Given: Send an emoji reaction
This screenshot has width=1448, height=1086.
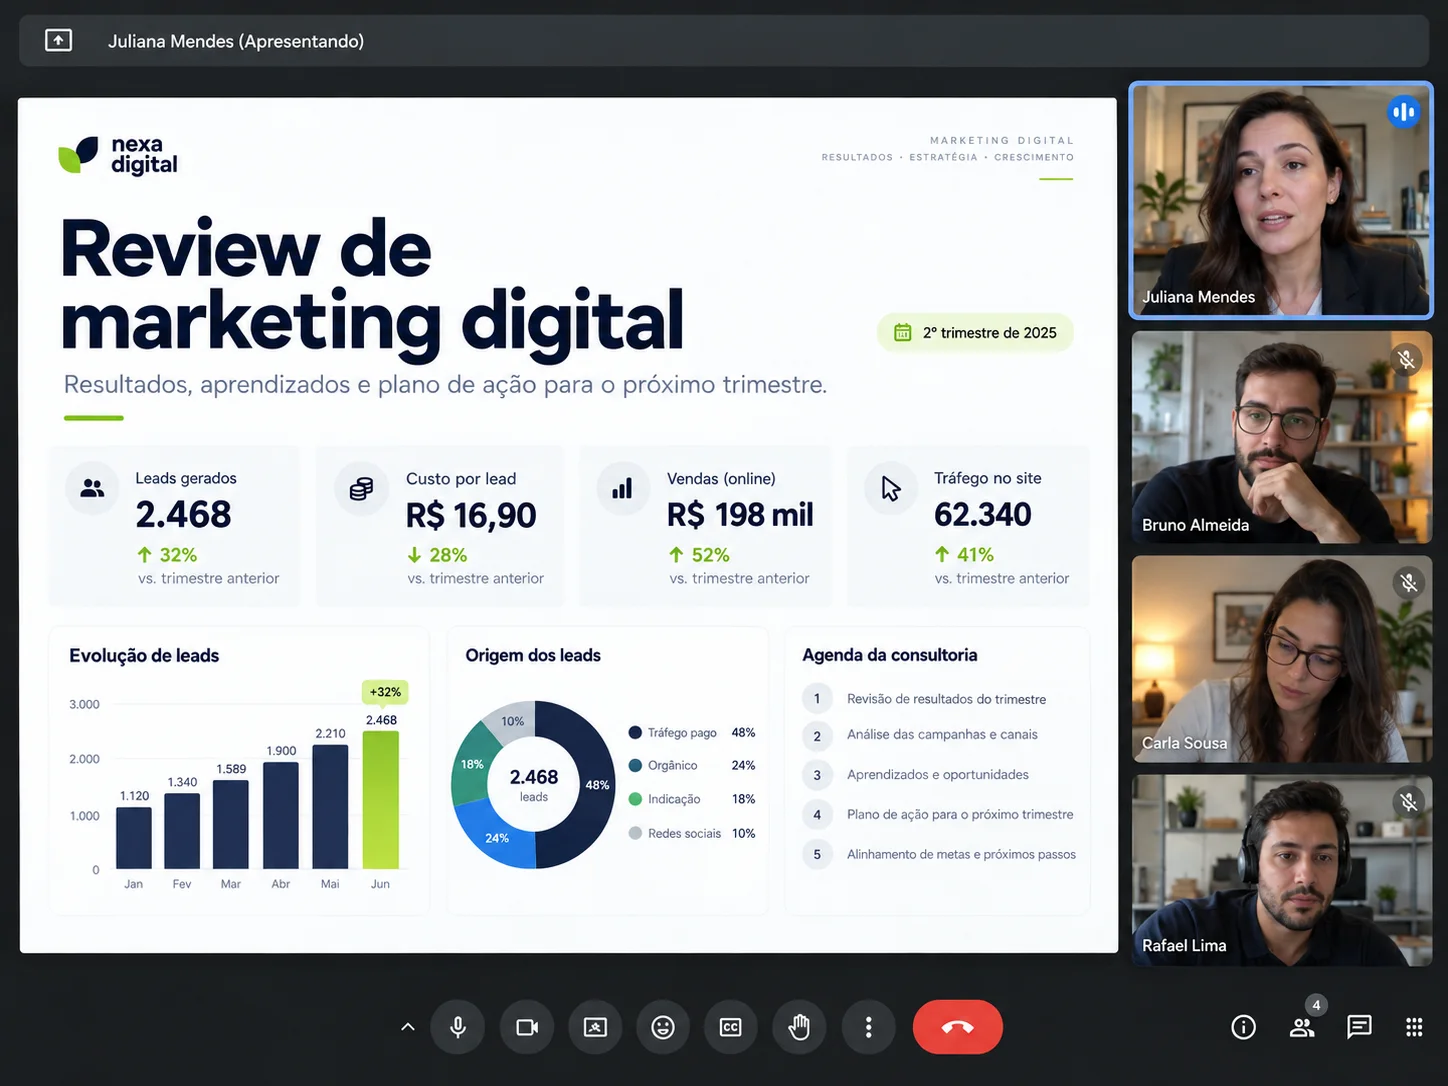Looking at the screenshot, I should (x=663, y=1027).
